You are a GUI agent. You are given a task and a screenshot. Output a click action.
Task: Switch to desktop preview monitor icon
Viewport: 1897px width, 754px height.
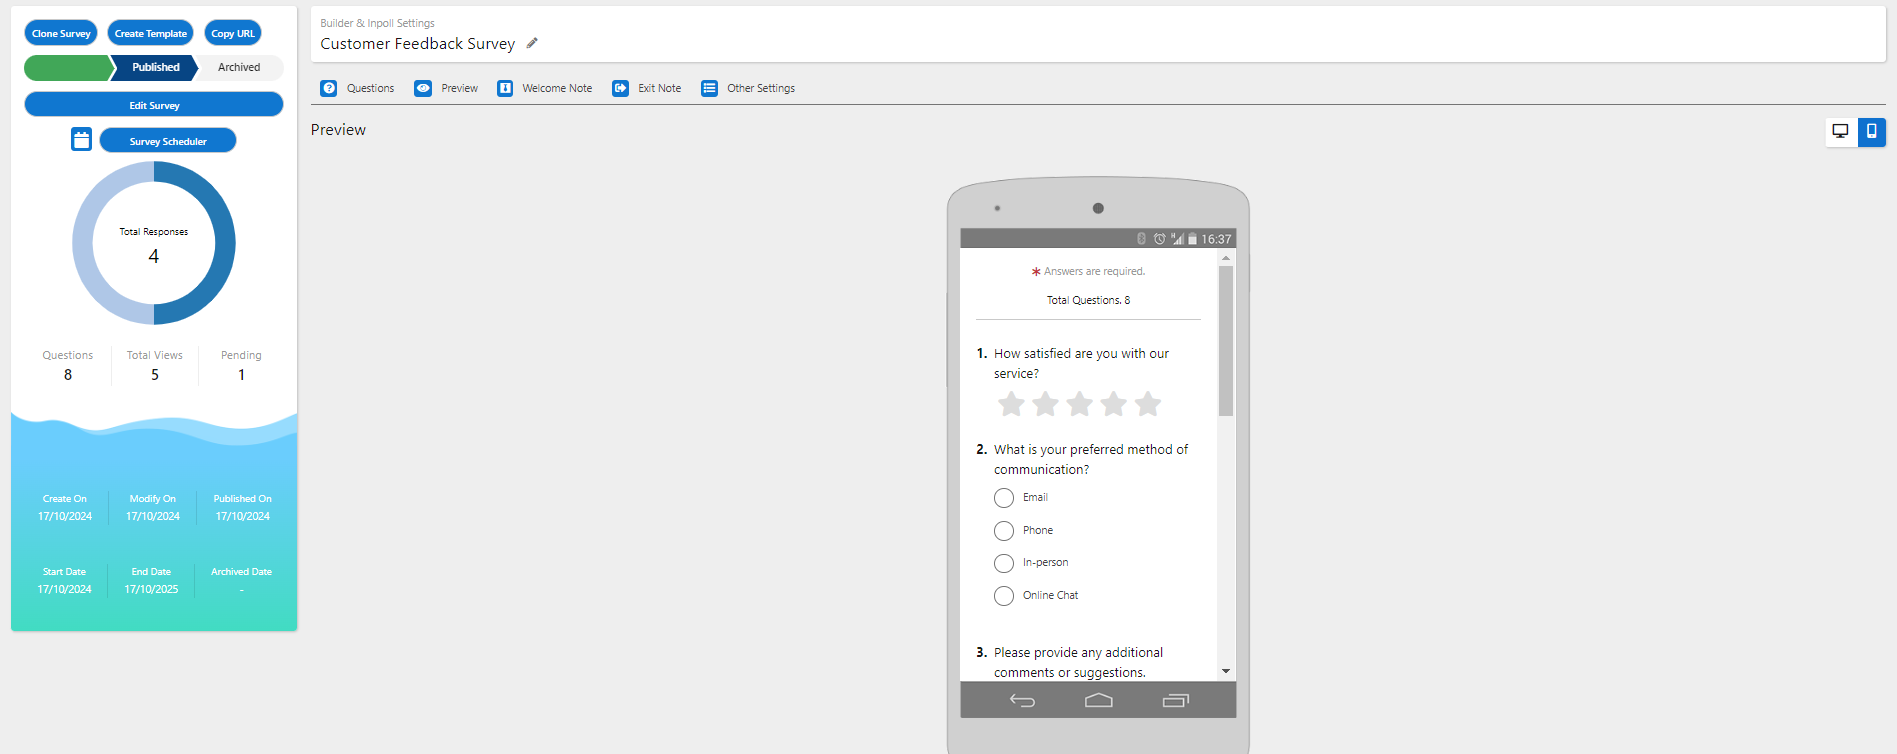coord(1840,131)
